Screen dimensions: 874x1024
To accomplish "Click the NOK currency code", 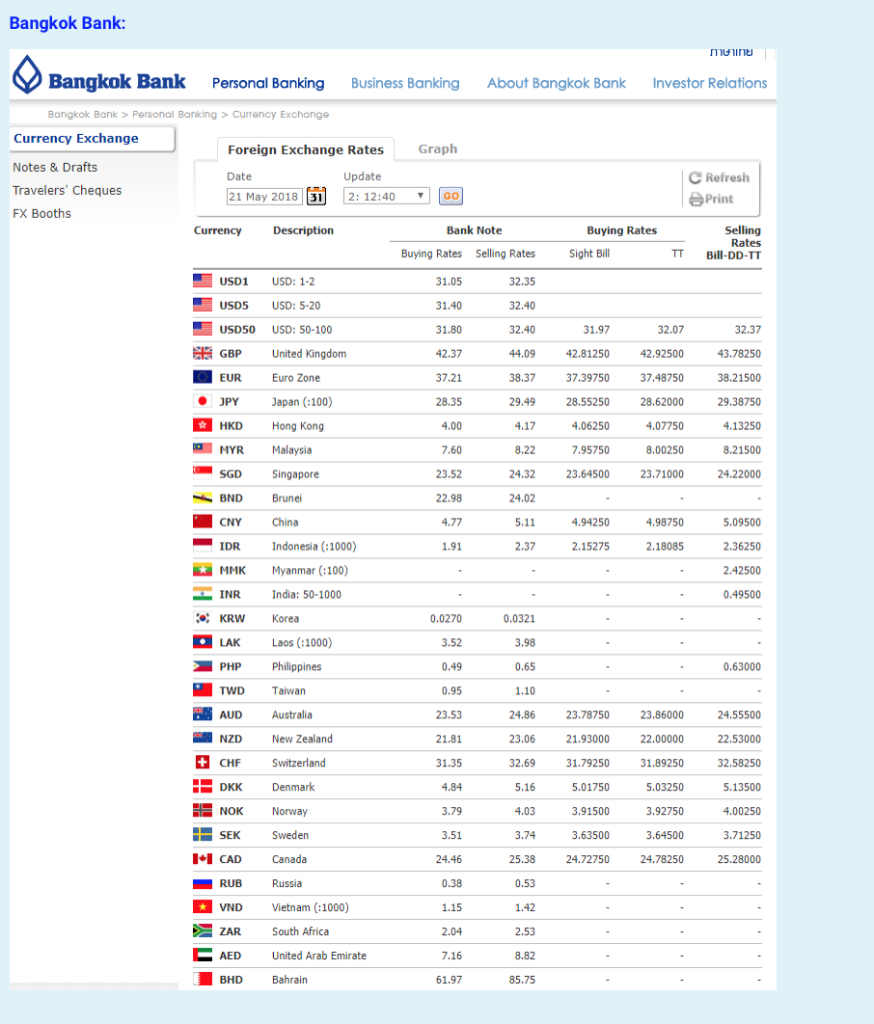I will (x=231, y=811).
